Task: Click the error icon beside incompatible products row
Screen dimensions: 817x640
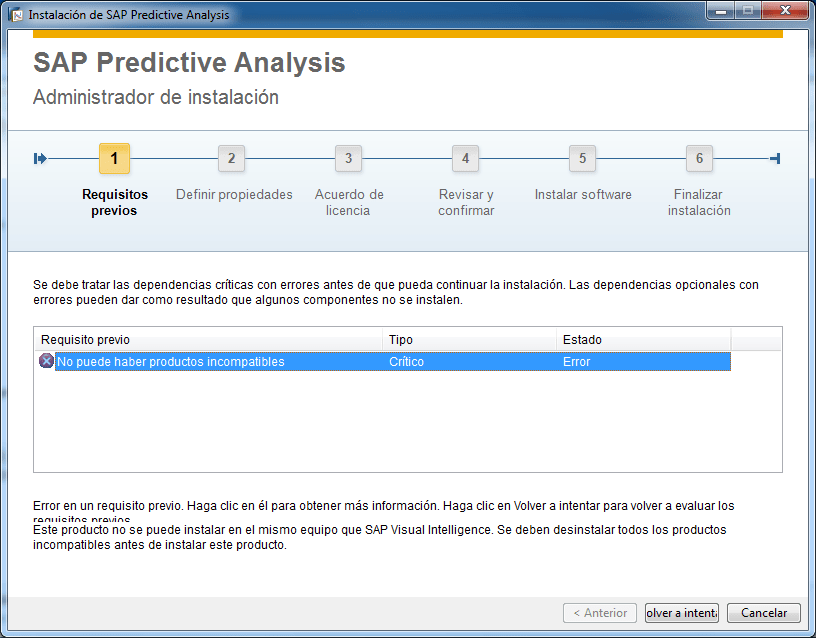Action: point(46,361)
